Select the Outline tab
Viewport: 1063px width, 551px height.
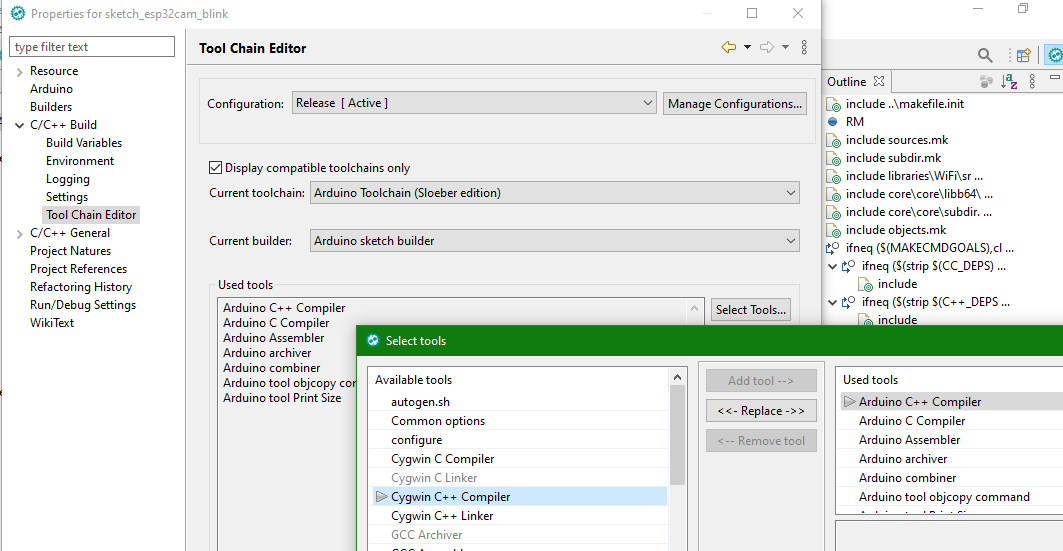(x=847, y=81)
